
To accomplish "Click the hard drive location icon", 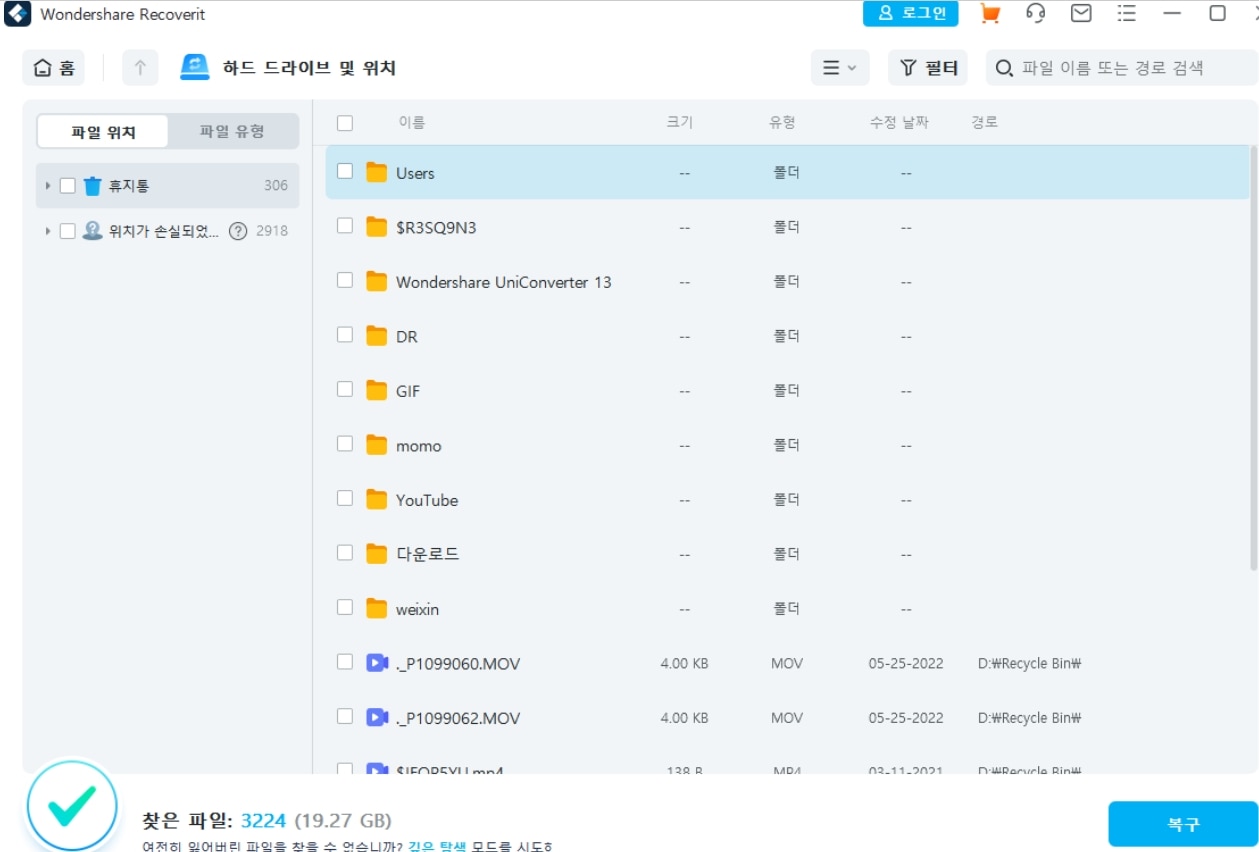I will 194,67.
